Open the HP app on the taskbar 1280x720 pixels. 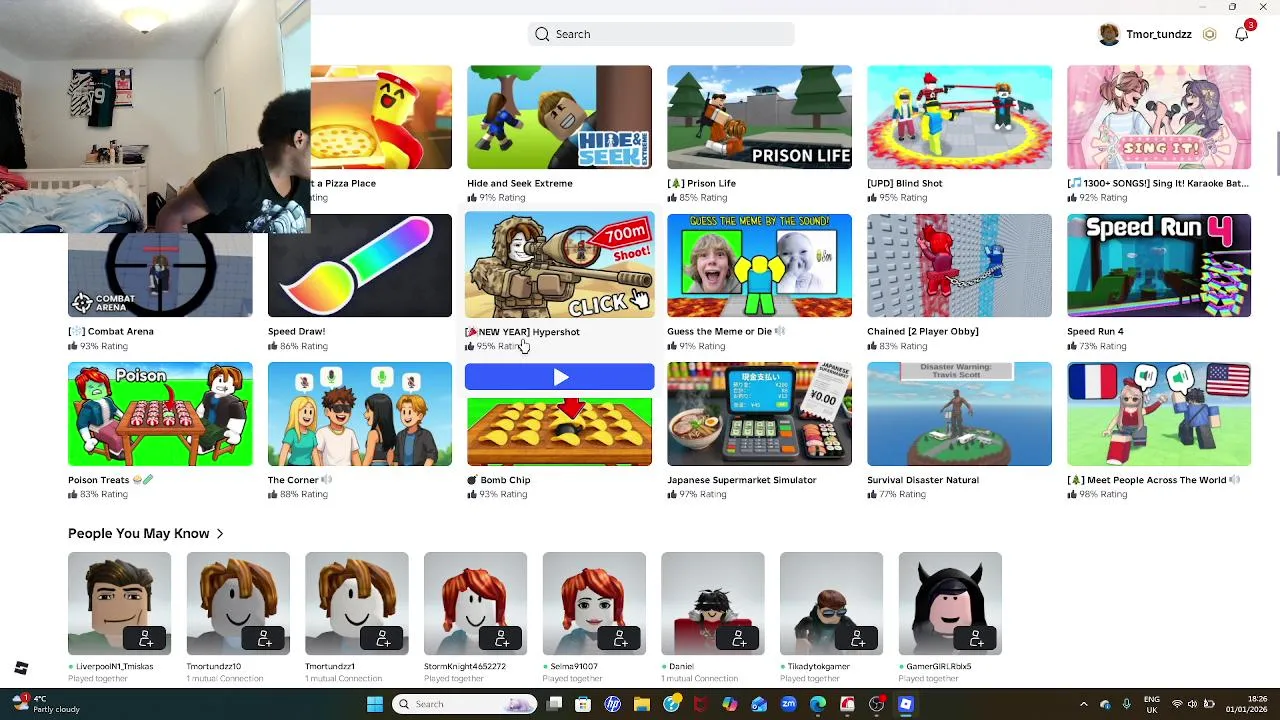point(613,704)
